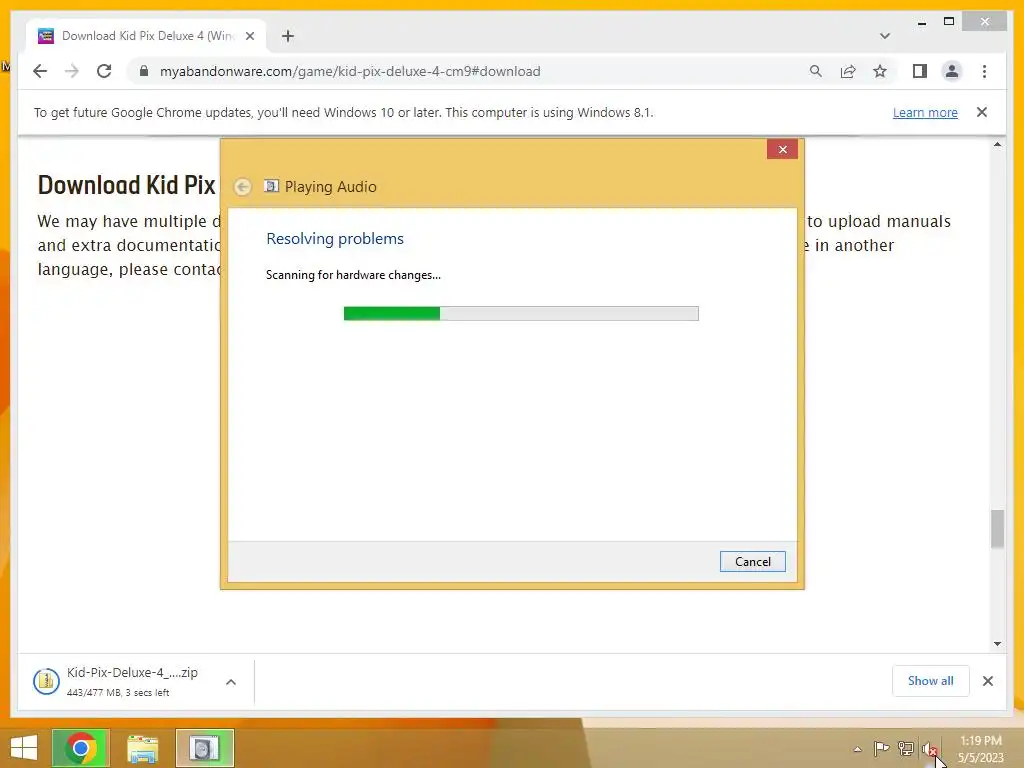Share this page using the share icon

(848, 71)
